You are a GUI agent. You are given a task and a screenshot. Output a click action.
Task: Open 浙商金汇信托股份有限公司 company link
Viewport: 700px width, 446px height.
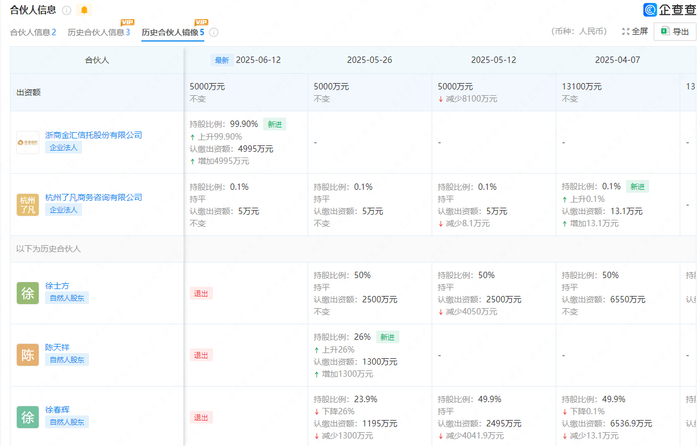coord(94,134)
